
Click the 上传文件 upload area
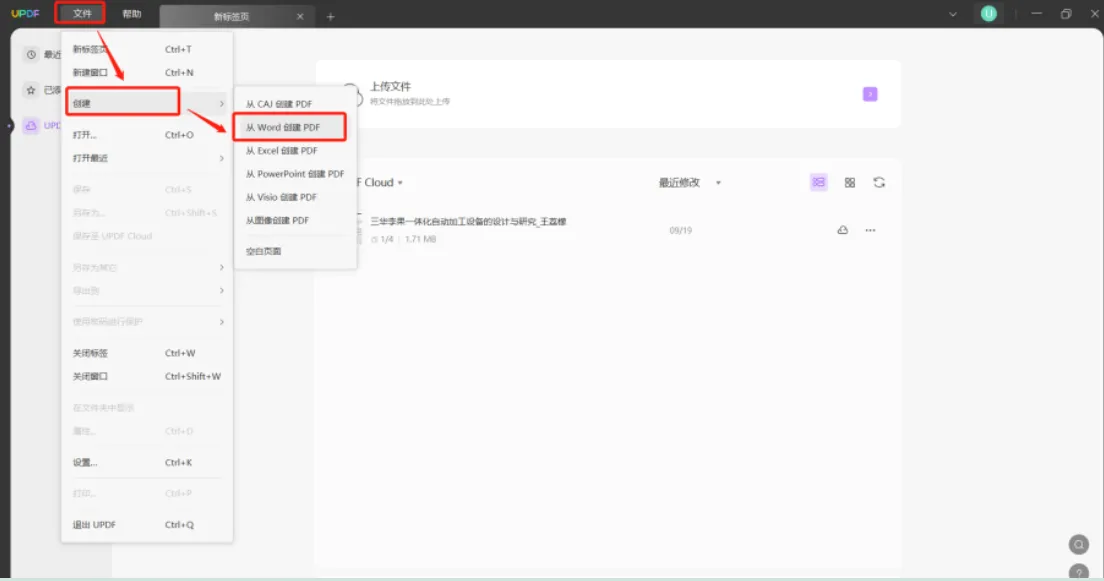608,94
